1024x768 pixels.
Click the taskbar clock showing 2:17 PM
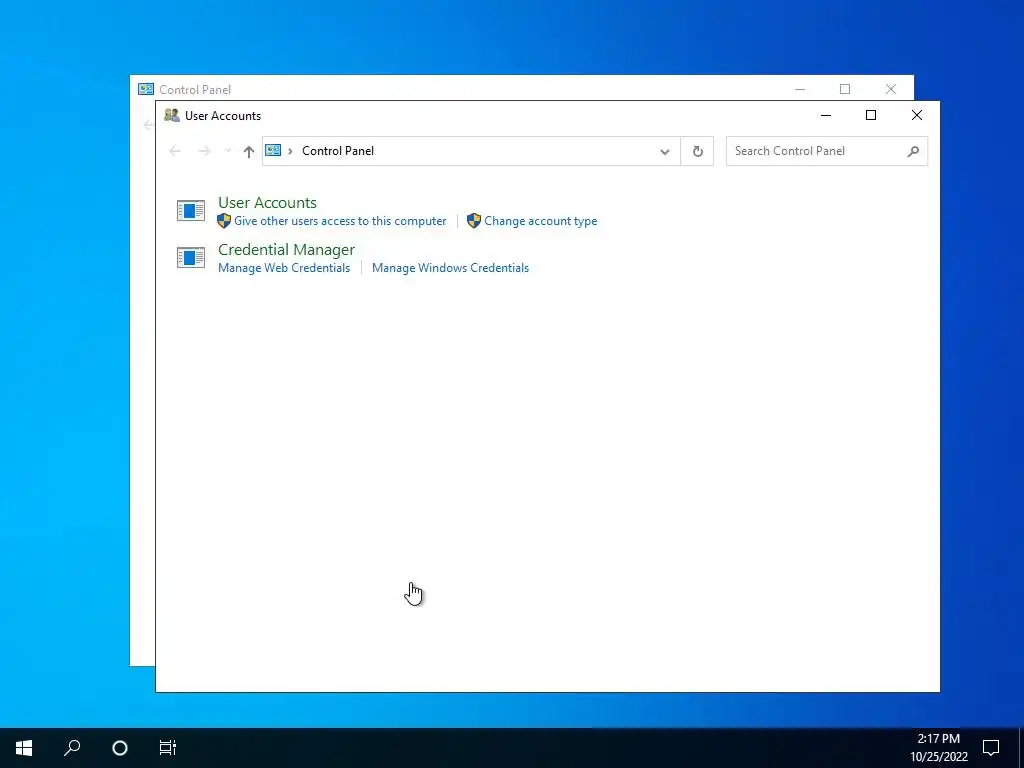point(939,748)
